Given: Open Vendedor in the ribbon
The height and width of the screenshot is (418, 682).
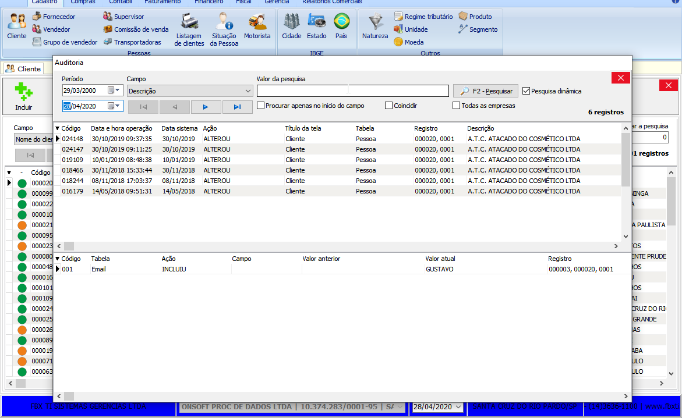Looking at the screenshot, I should (51, 29).
